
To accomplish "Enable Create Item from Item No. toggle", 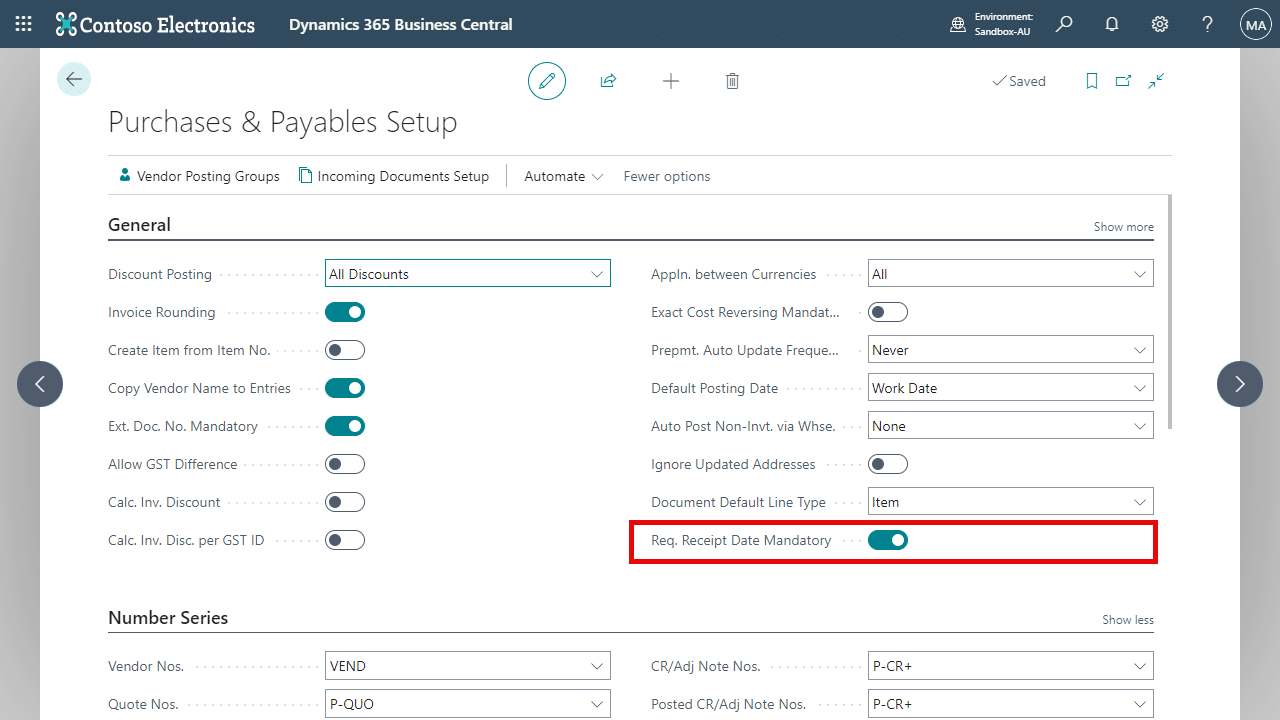I will point(345,350).
